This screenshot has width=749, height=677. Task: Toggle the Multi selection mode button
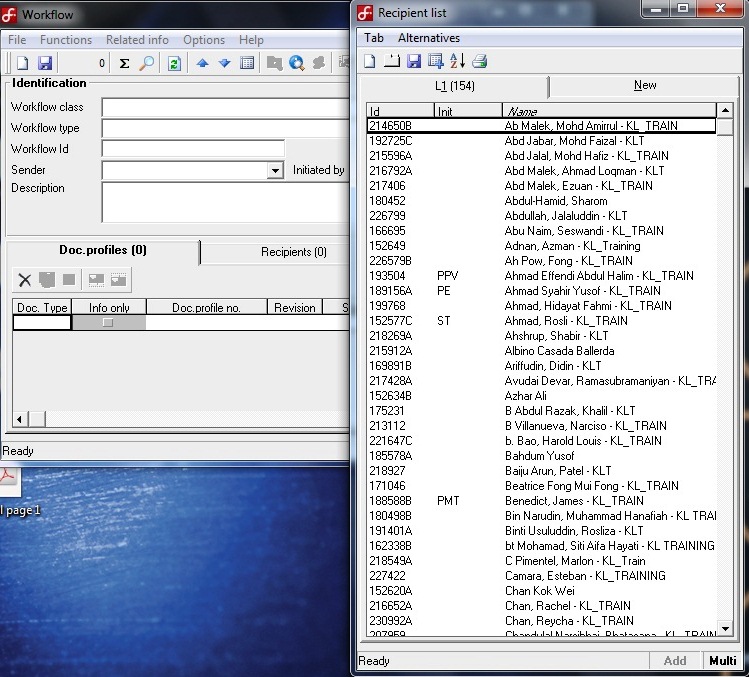pos(722,660)
